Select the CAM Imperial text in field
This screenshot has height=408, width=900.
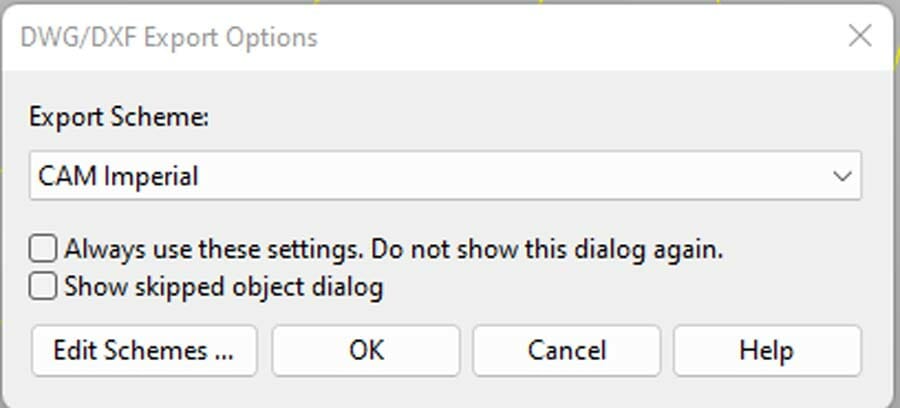(x=118, y=177)
